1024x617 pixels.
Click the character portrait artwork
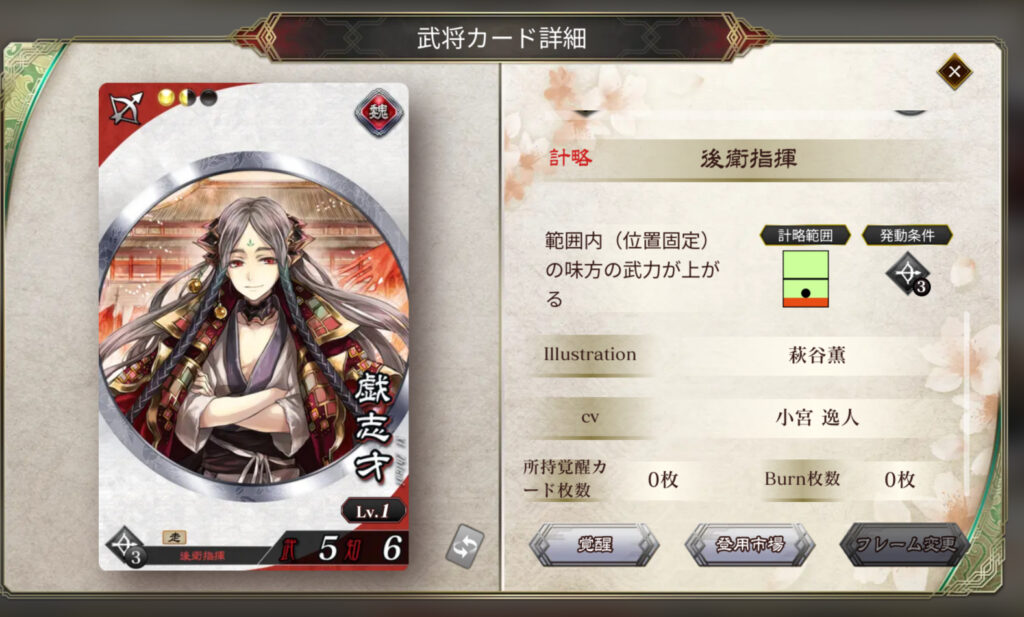pyautogui.click(x=253, y=326)
